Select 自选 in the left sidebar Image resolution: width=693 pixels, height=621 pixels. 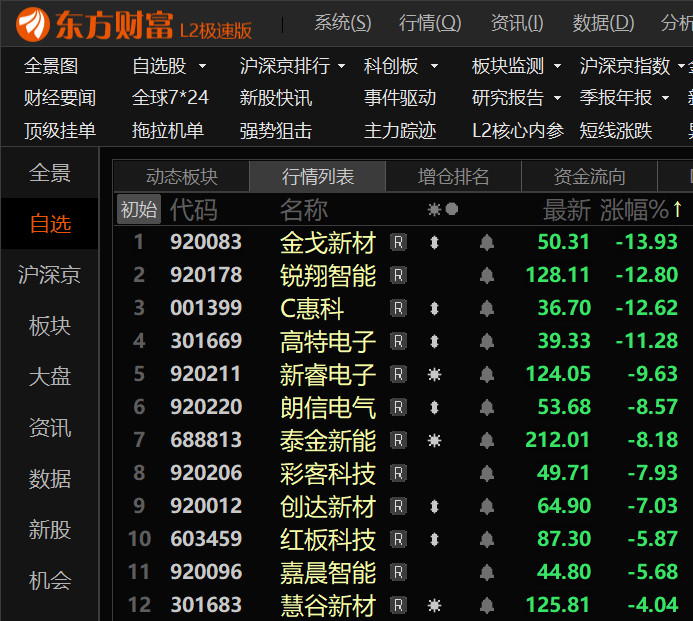50,224
